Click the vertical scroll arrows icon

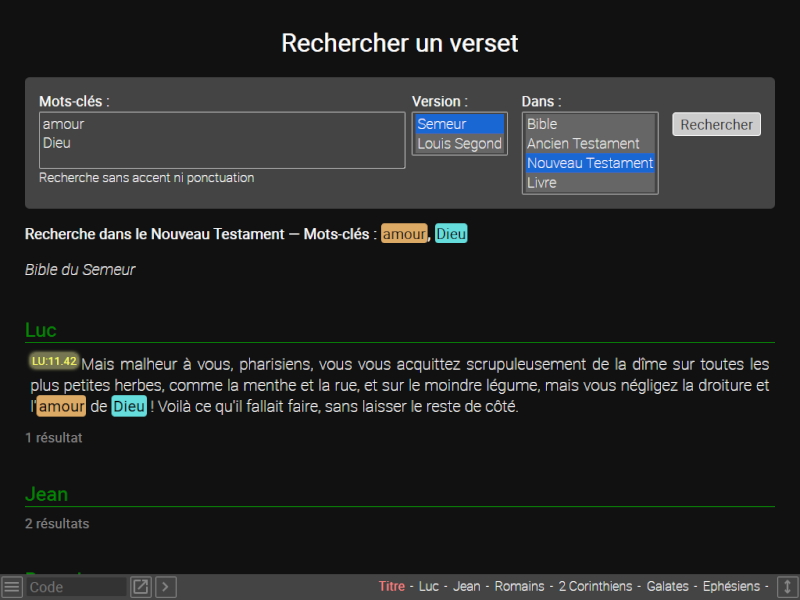pos(787,587)
